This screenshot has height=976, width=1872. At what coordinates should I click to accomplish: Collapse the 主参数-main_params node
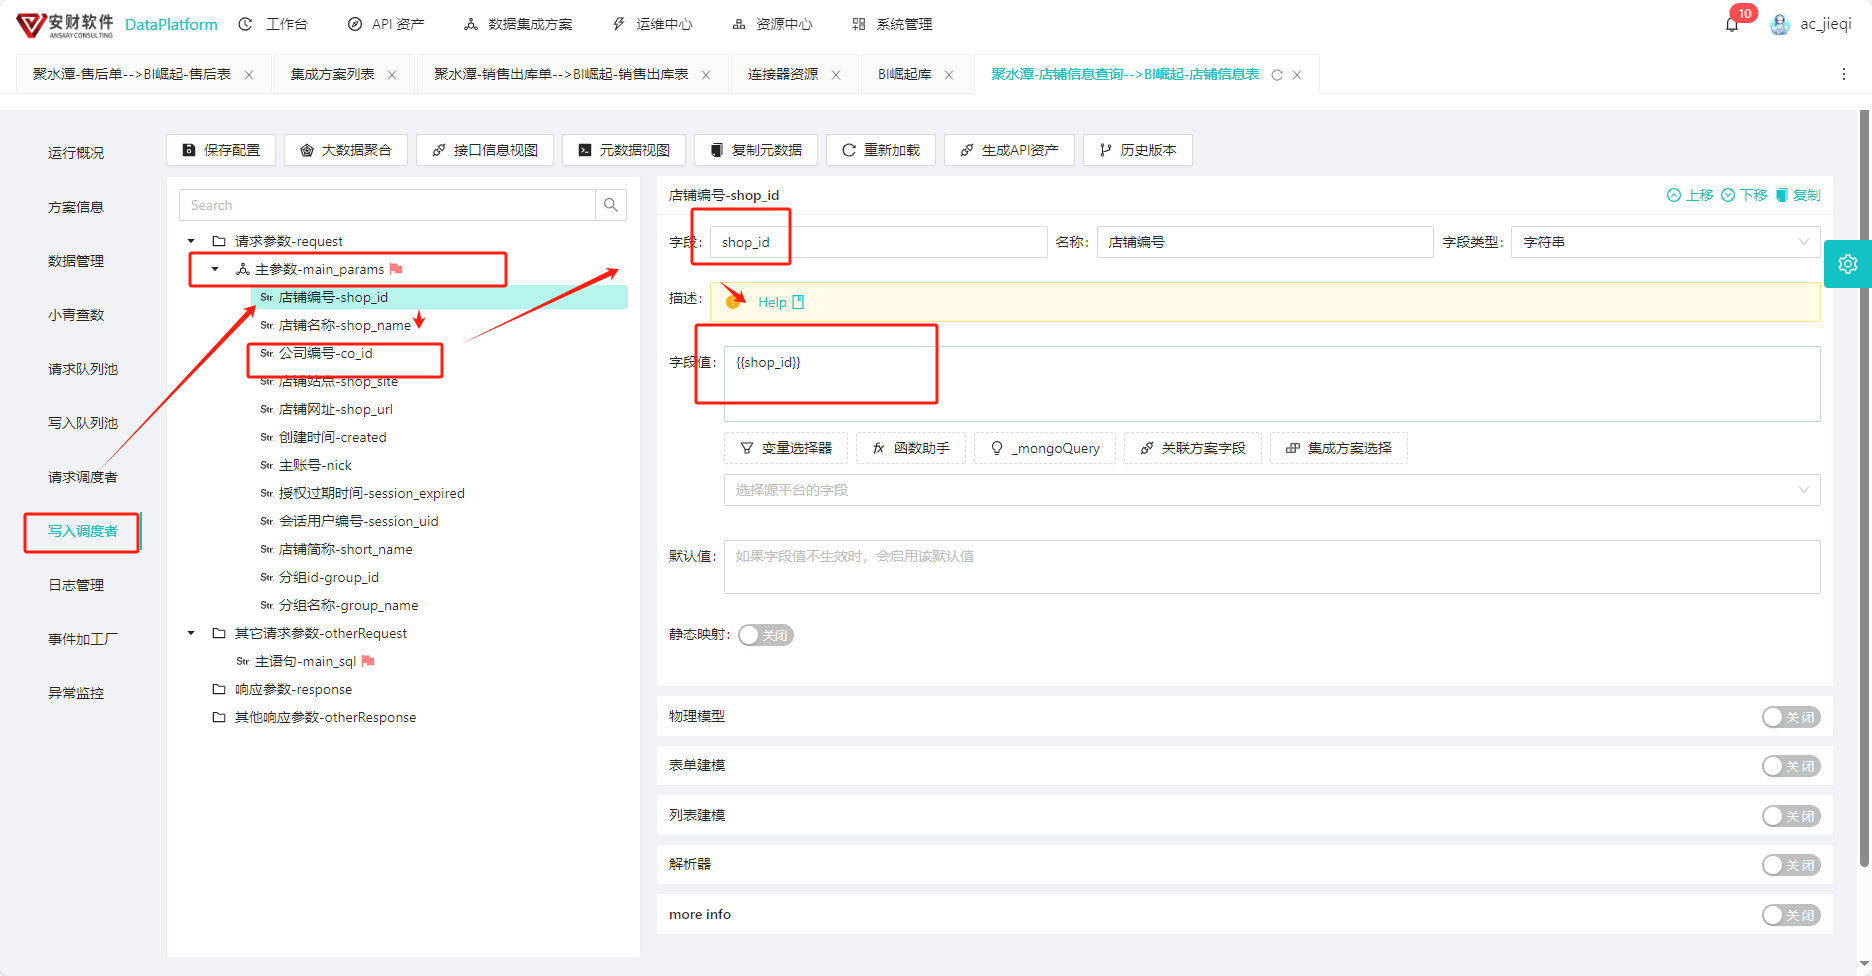(215, 269)
